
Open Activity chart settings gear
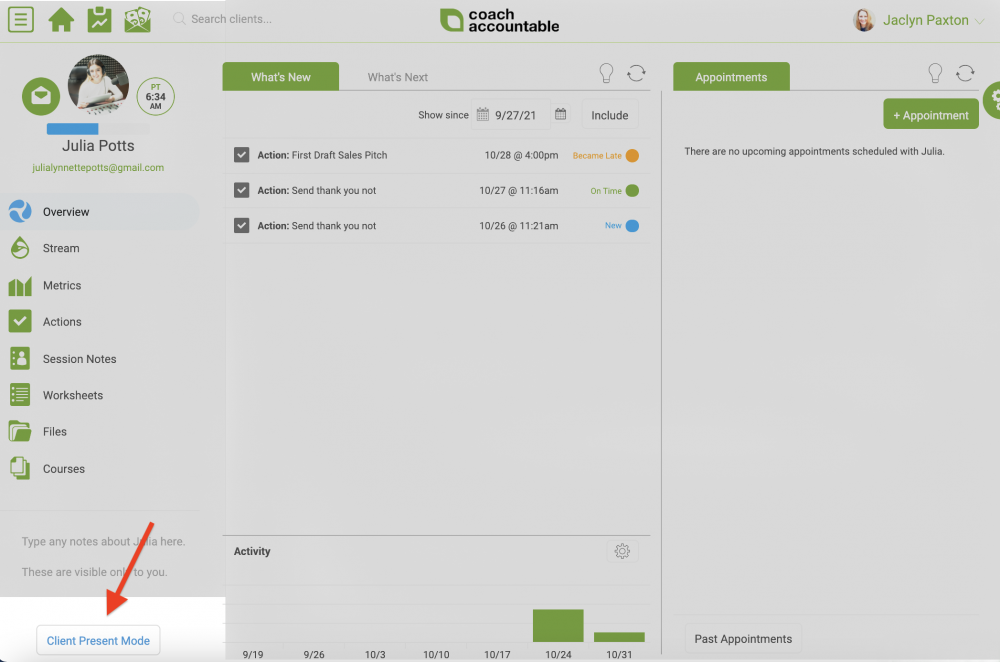click(622, 551)
